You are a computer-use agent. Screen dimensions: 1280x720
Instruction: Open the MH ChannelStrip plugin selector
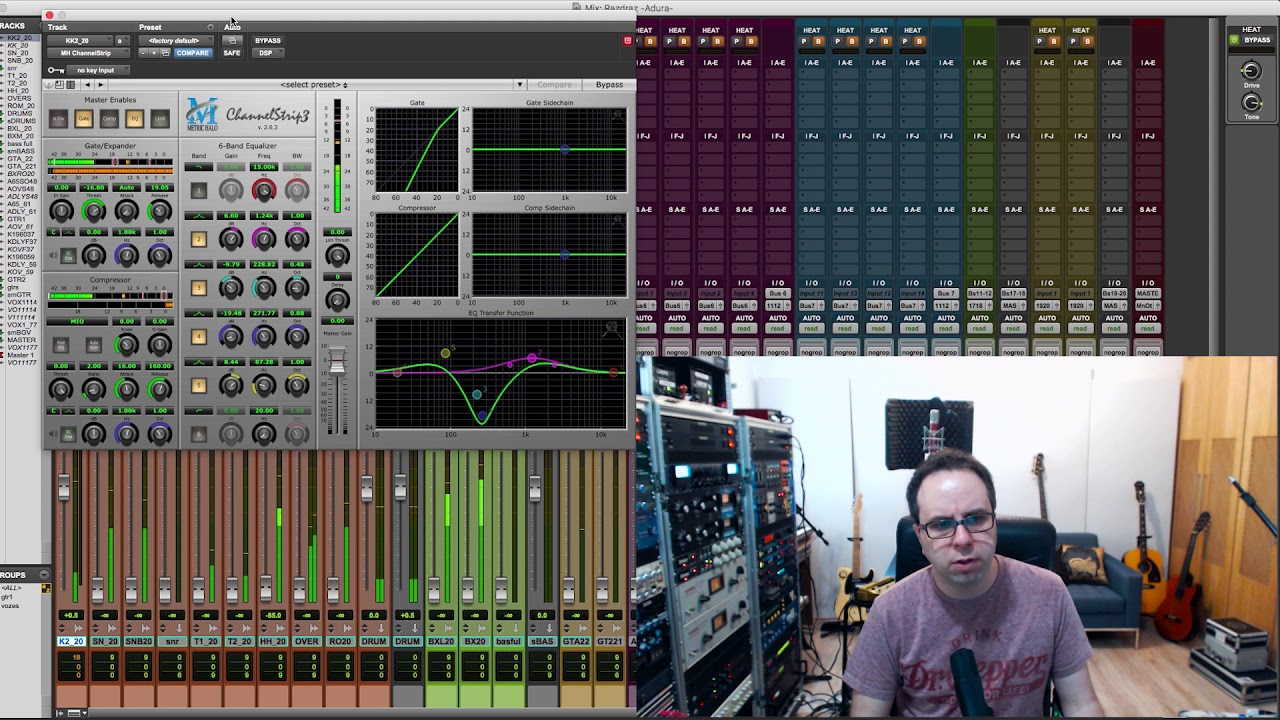[86, 53]
